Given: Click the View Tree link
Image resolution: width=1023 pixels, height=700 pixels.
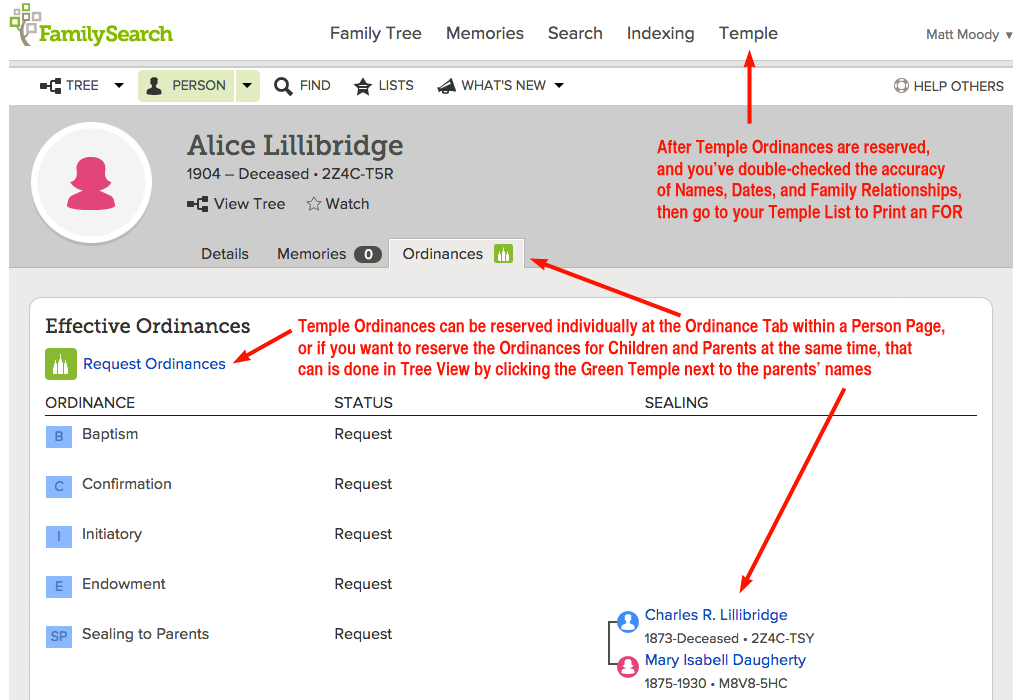Looking at the screenshot, I should click(250, 204).
